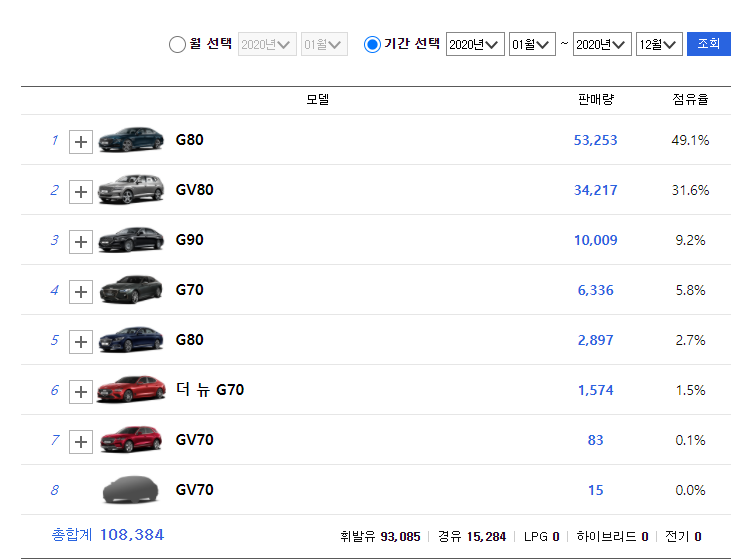Click the gray silhouette GV70 thumbnail in rank 8
Image resolution: width=740 pixels, height=559 pixels.
click(x=131, y=490)
